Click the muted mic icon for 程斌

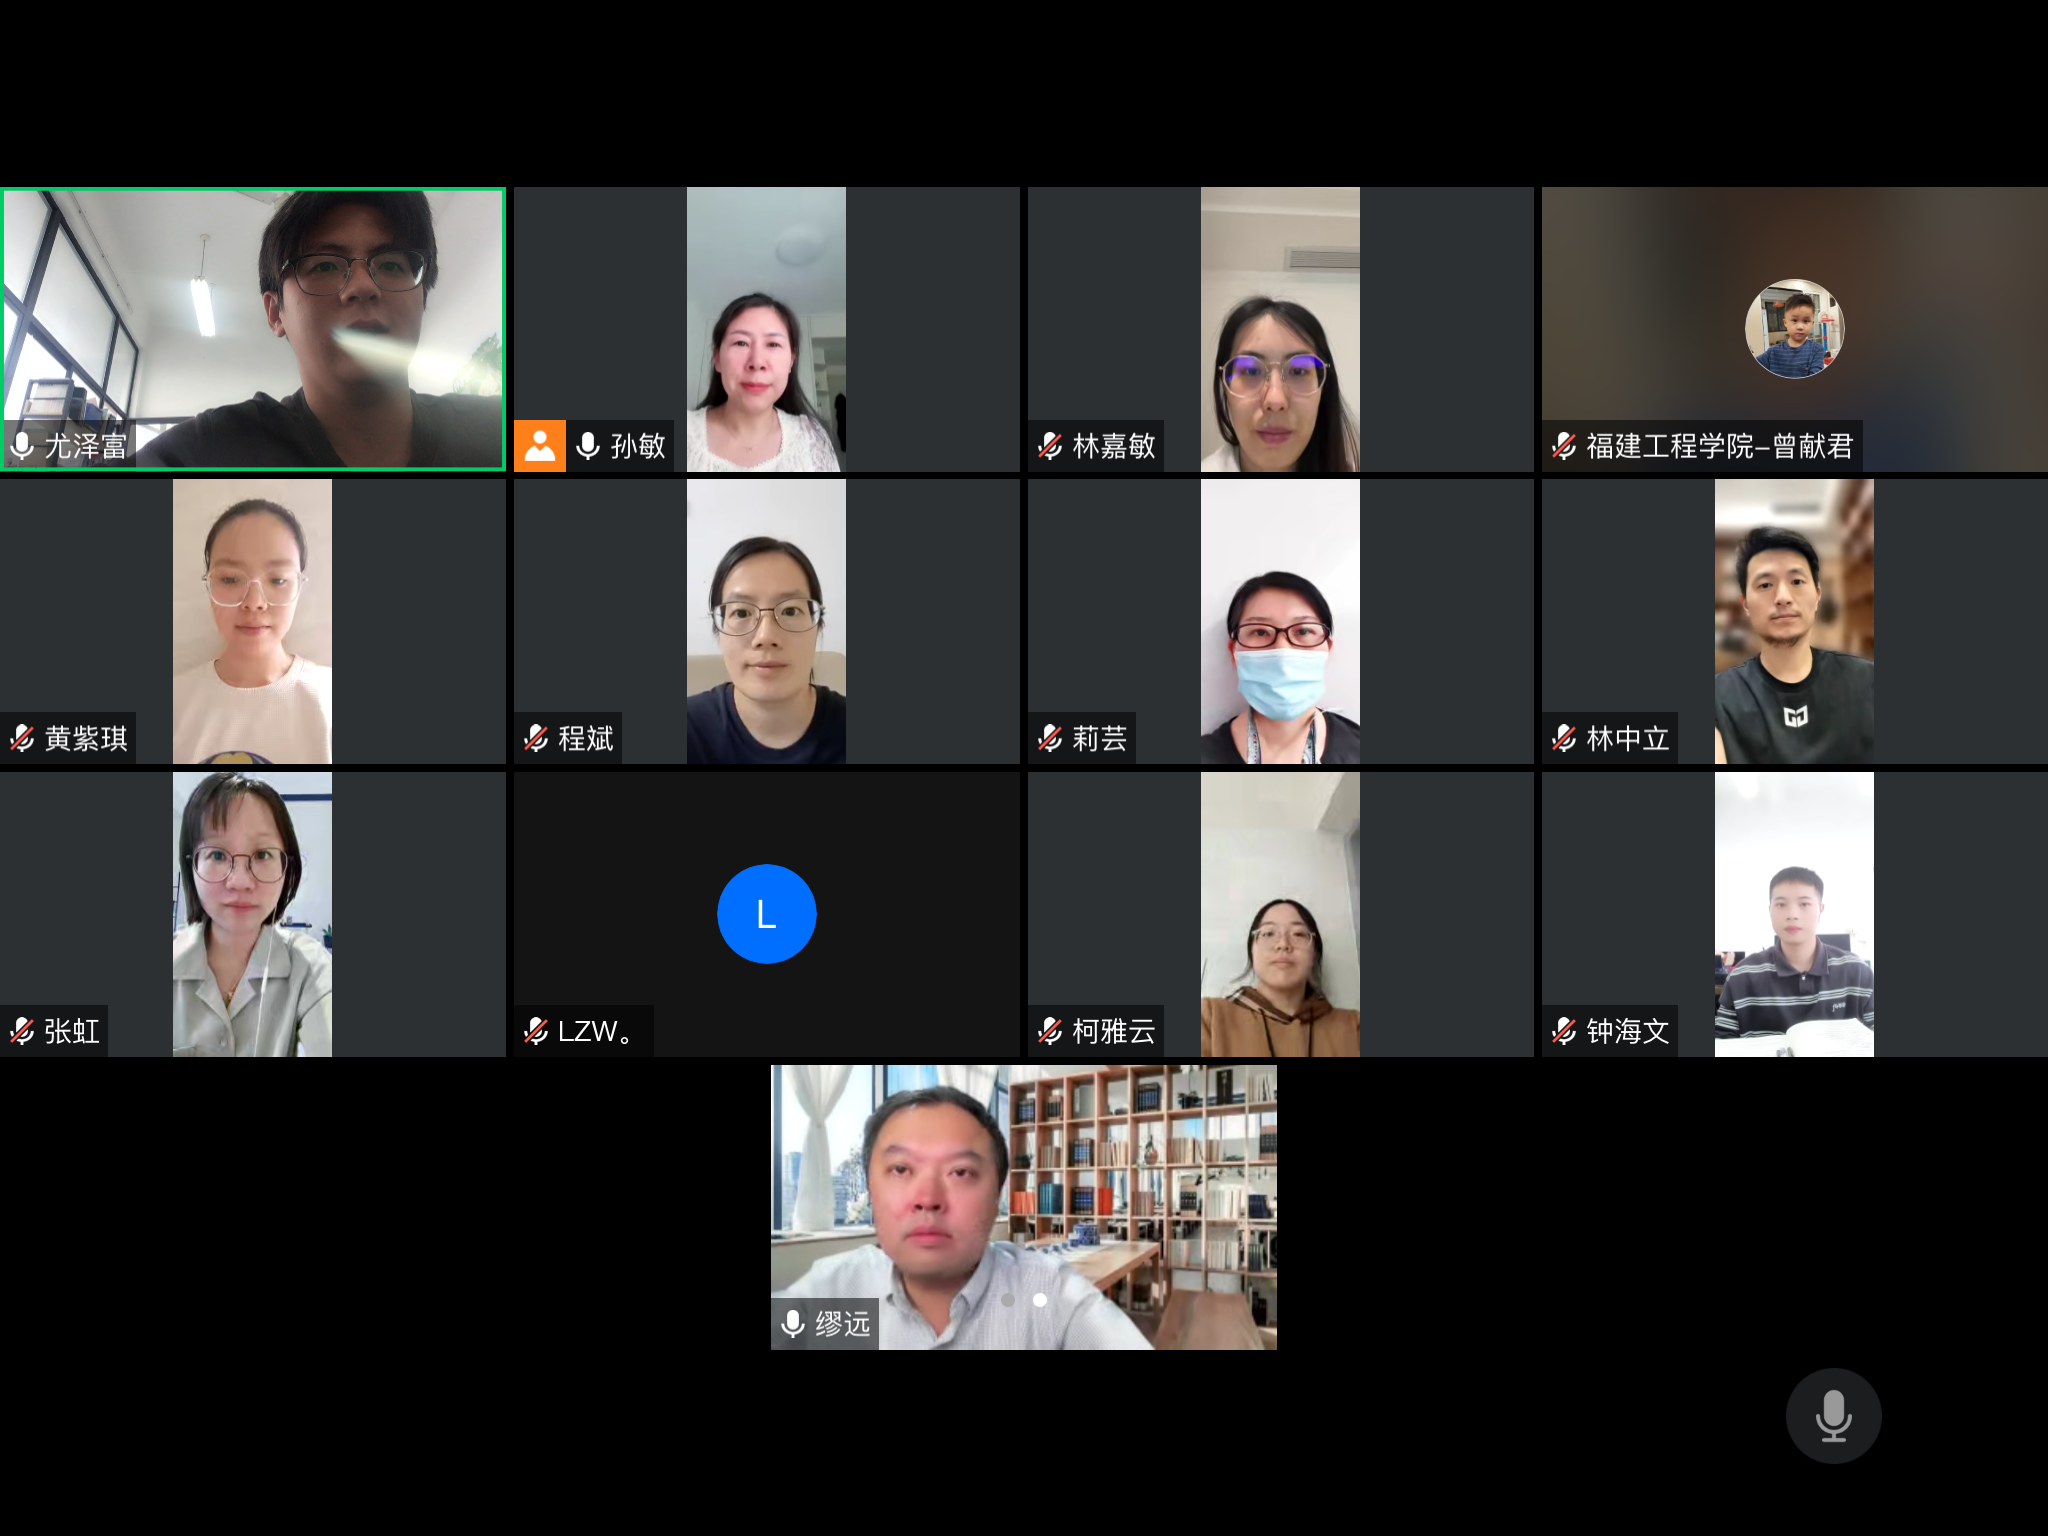click(x=536, y=739)
